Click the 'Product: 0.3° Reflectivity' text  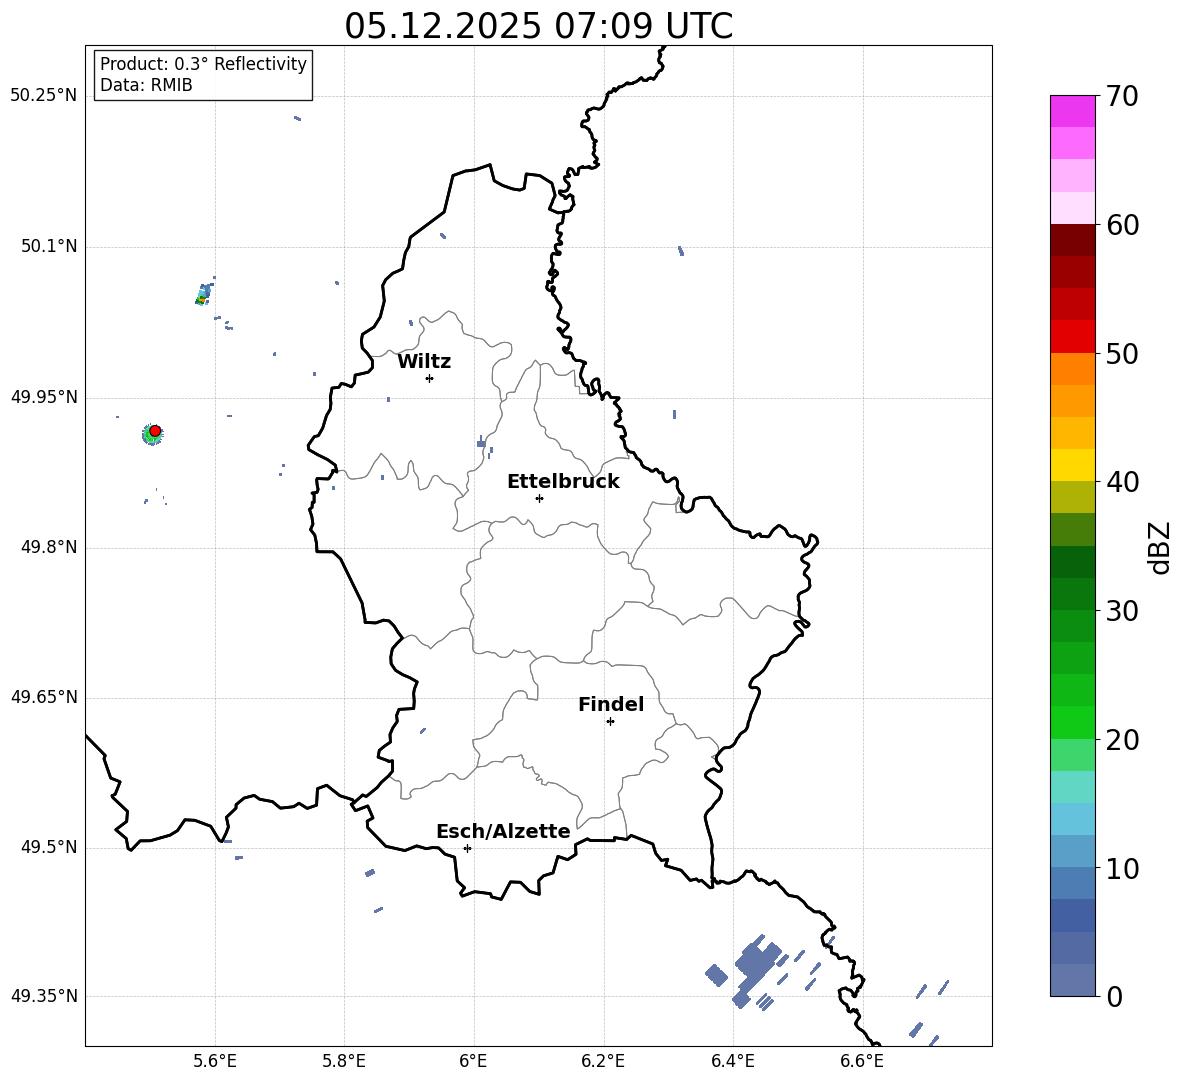pyautogui.click(x=203, y=64)
